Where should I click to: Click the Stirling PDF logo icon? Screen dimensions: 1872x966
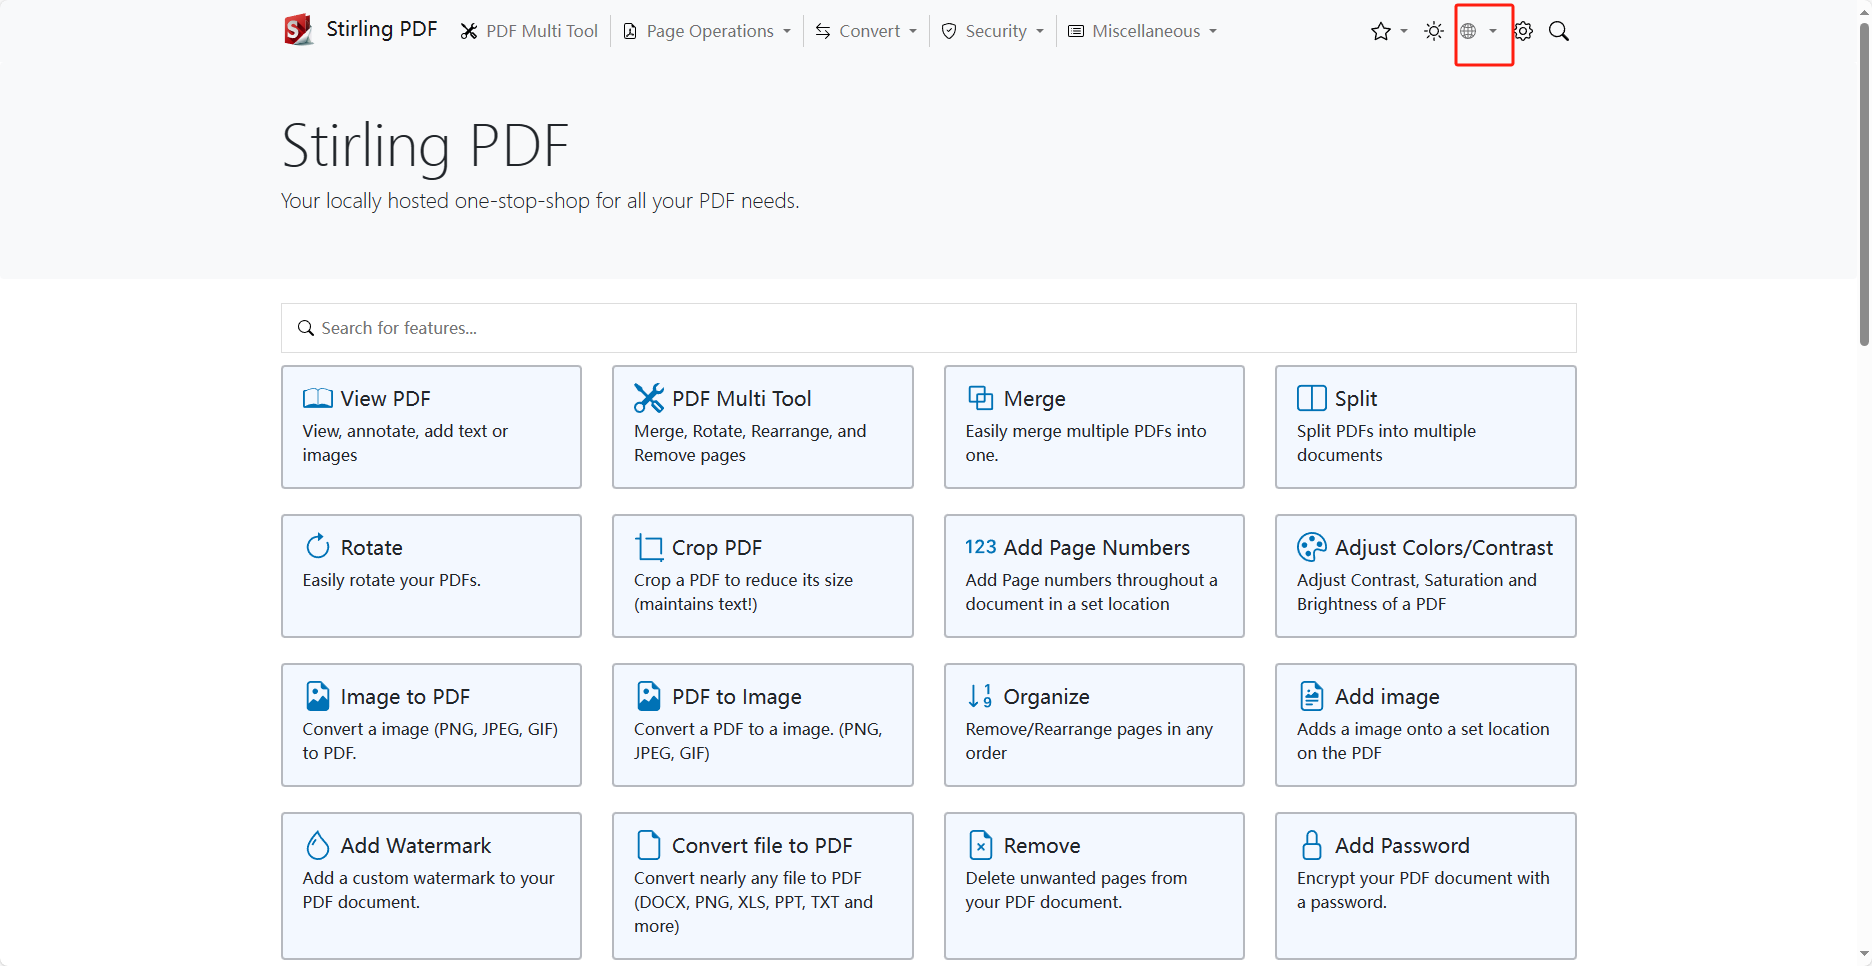coord(298,30)
